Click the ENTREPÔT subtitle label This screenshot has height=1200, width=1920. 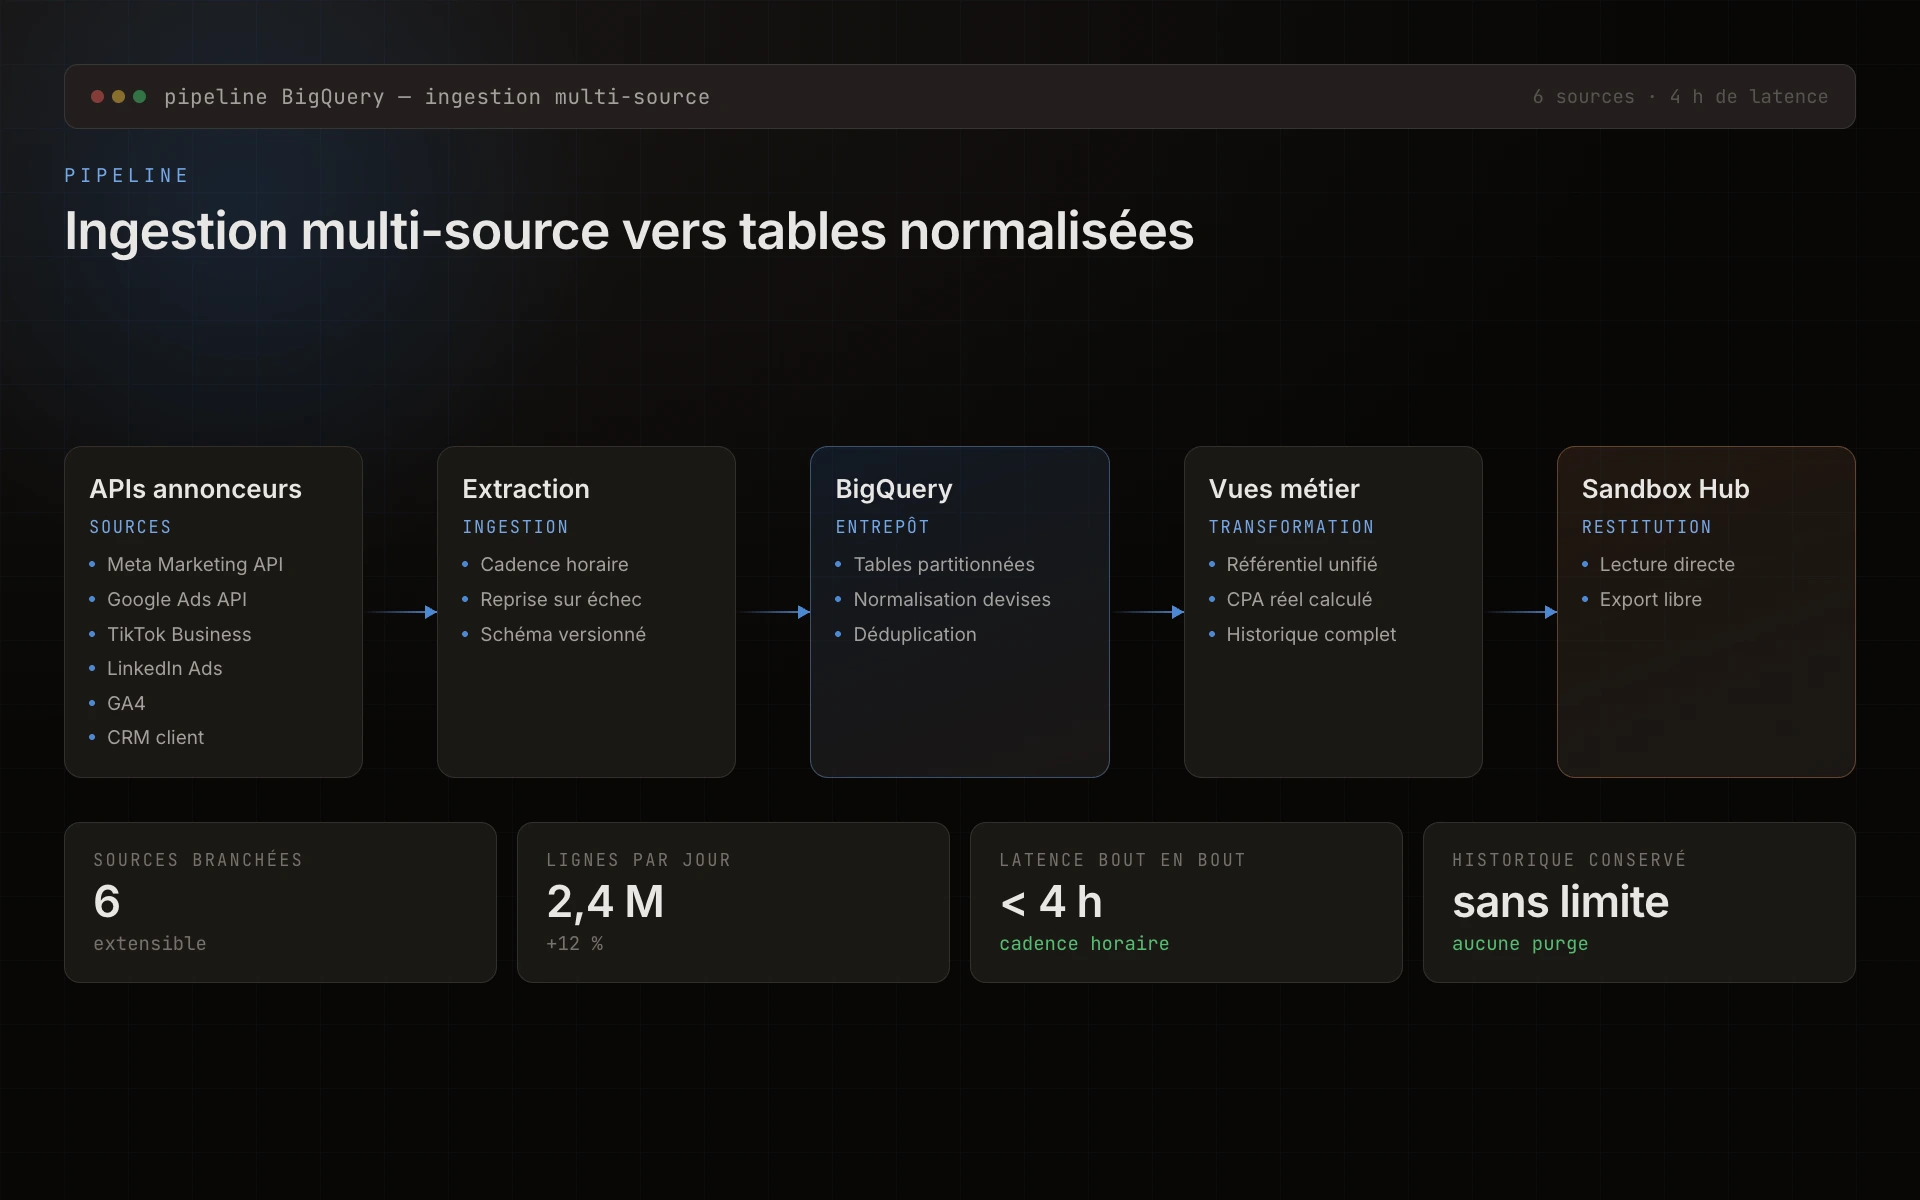pyautogui.click(x=882, y=527)
